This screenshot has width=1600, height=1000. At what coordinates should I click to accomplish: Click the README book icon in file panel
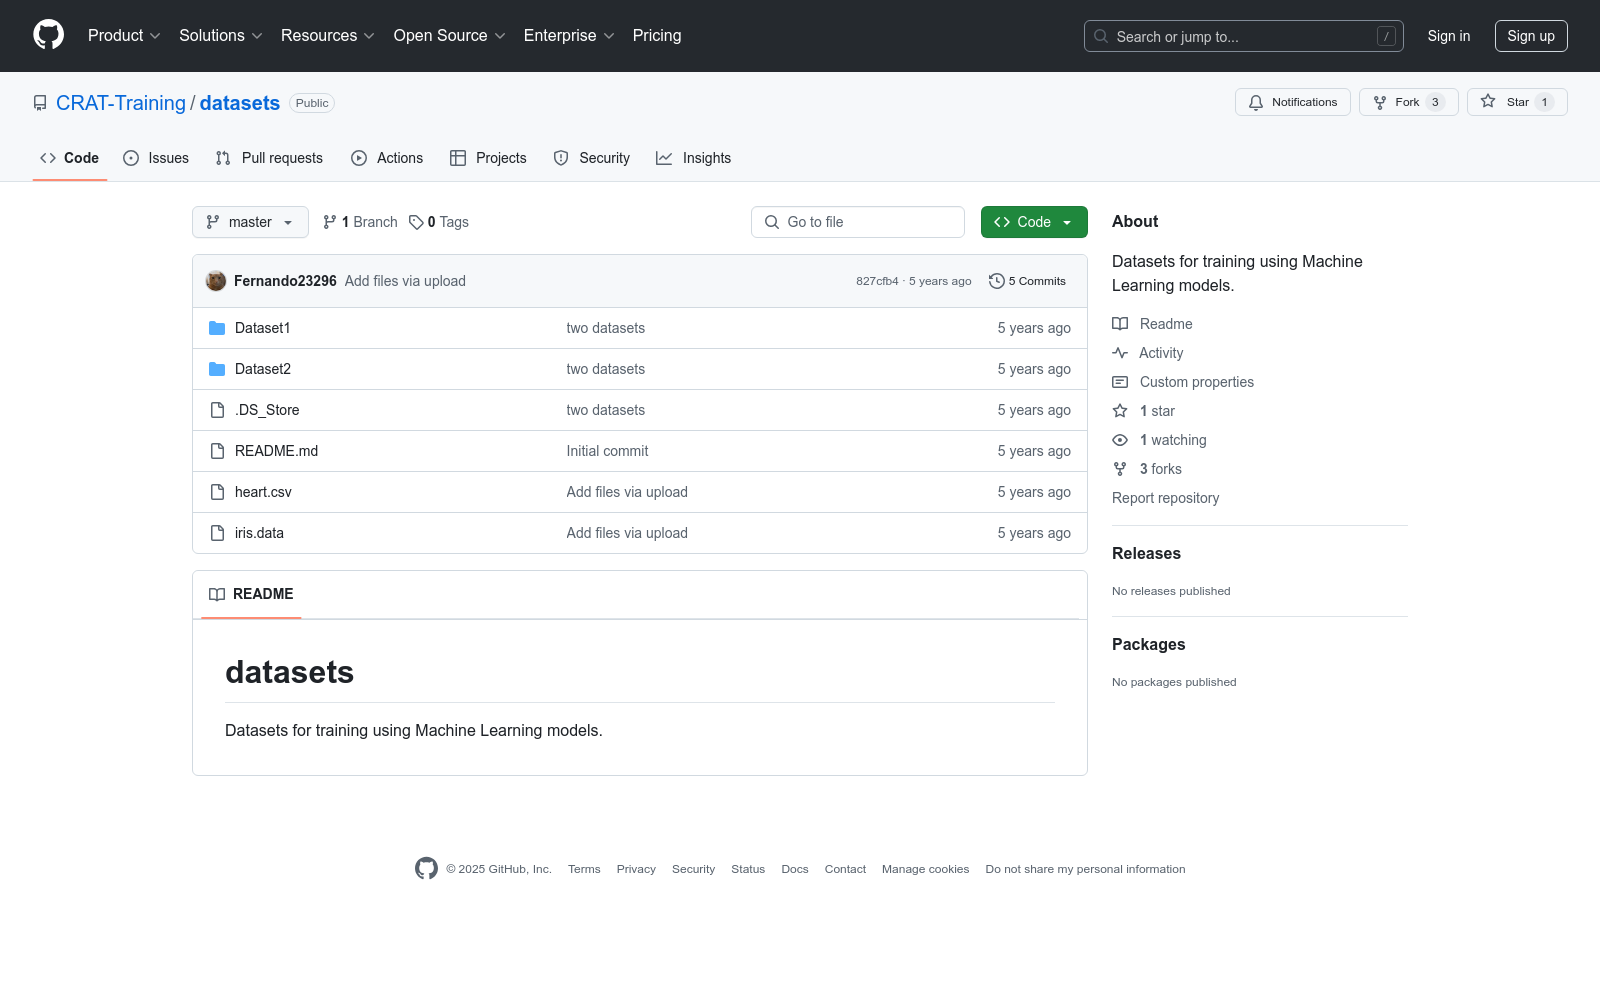pos(217,594)
